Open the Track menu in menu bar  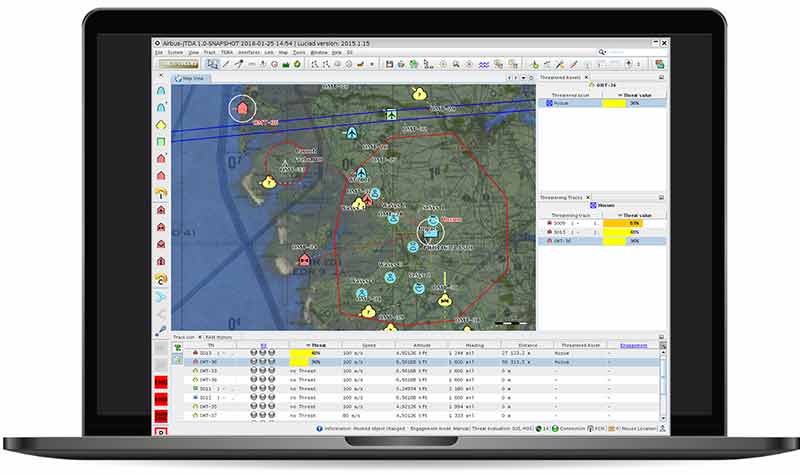[x=209, y=51]
